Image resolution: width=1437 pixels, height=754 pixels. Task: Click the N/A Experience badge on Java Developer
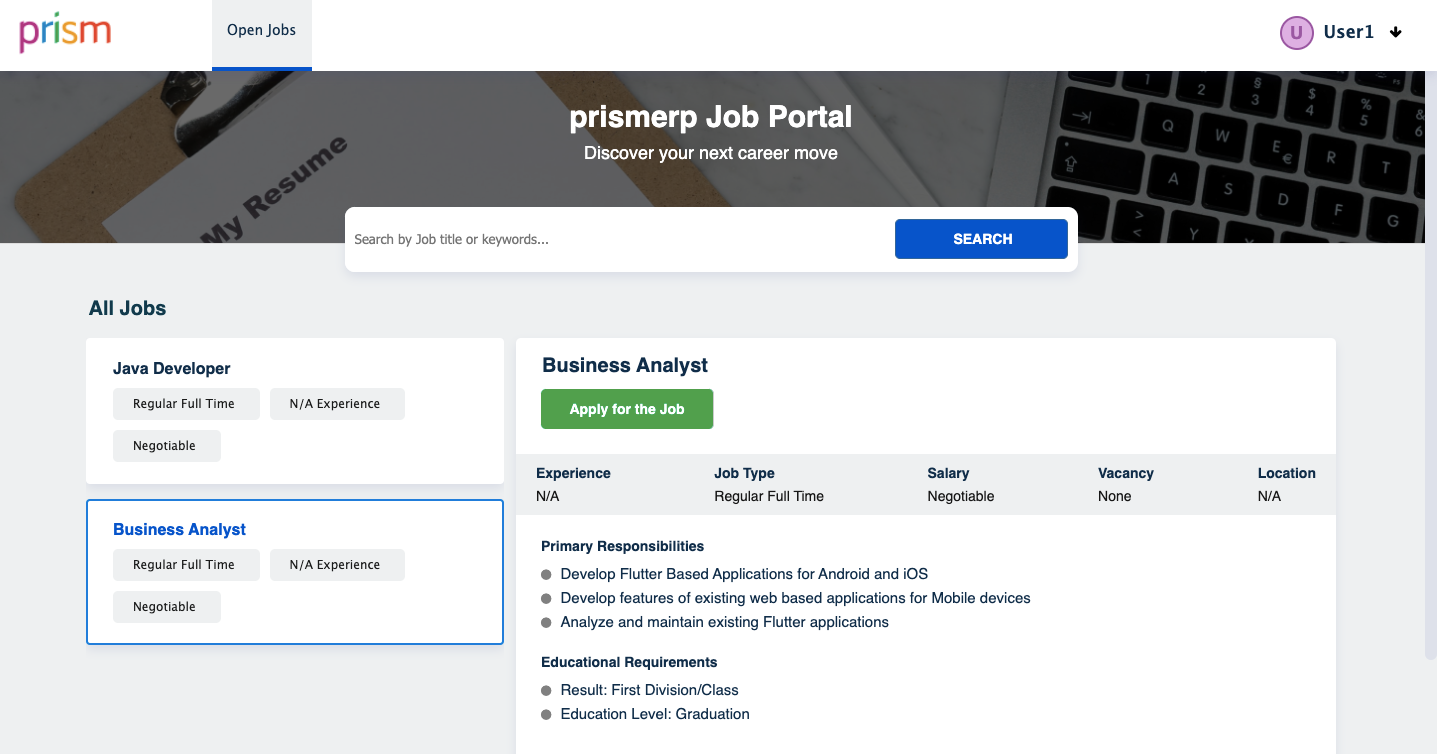[x=336, y=403]
